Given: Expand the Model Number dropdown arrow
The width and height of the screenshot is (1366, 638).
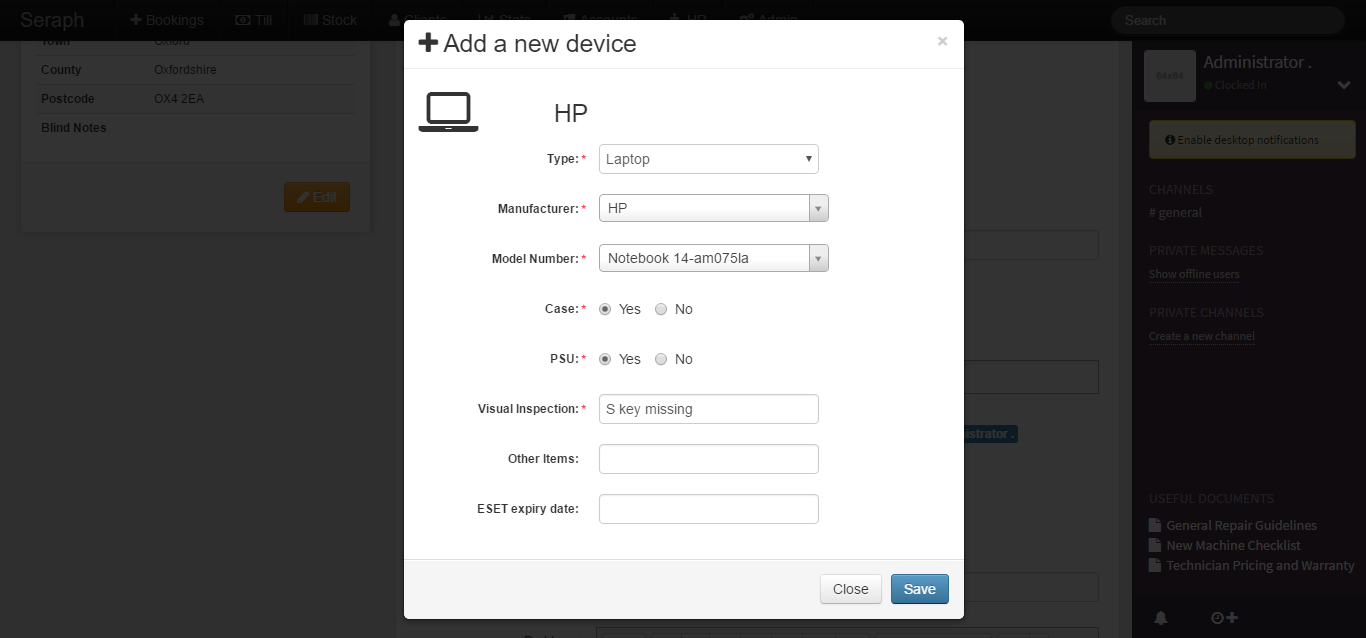Looking at the screenshot, I should tap(818, 259).
